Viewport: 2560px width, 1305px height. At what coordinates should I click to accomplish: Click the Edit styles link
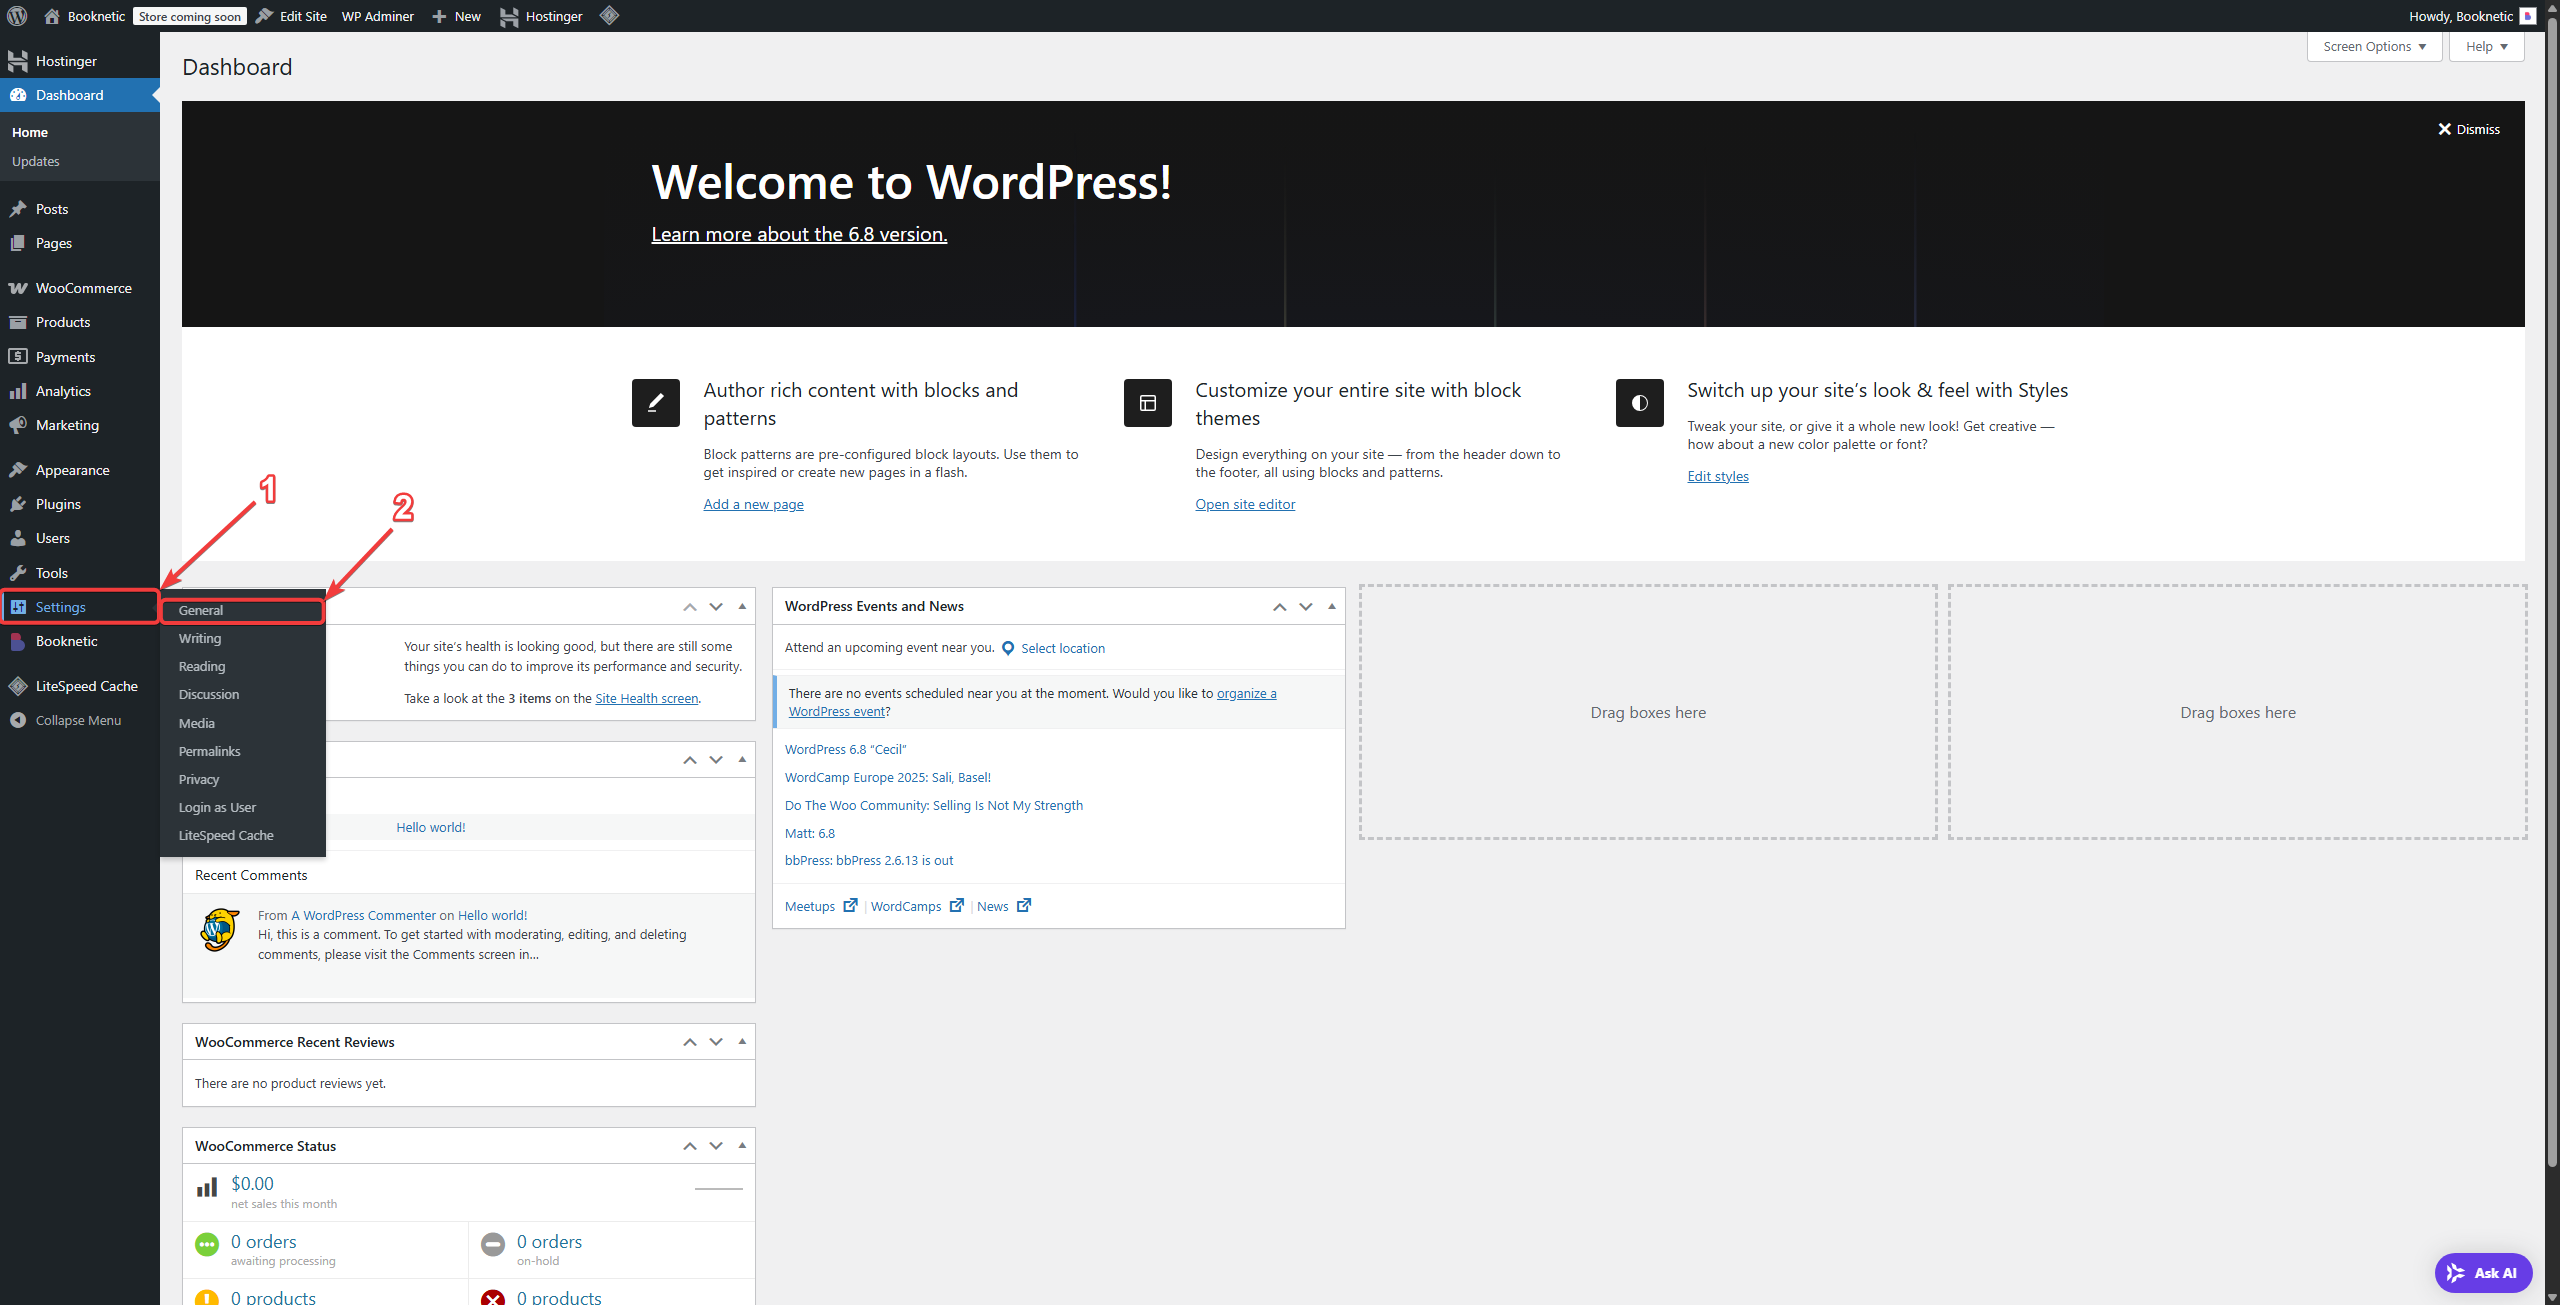click(x=1718, y=476)
